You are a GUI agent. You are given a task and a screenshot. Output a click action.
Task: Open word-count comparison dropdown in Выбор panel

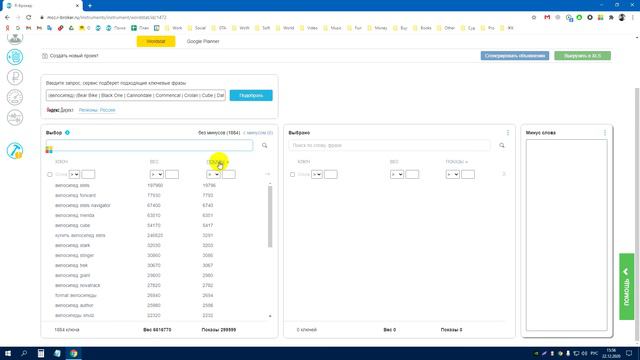(x=74, y=175)
